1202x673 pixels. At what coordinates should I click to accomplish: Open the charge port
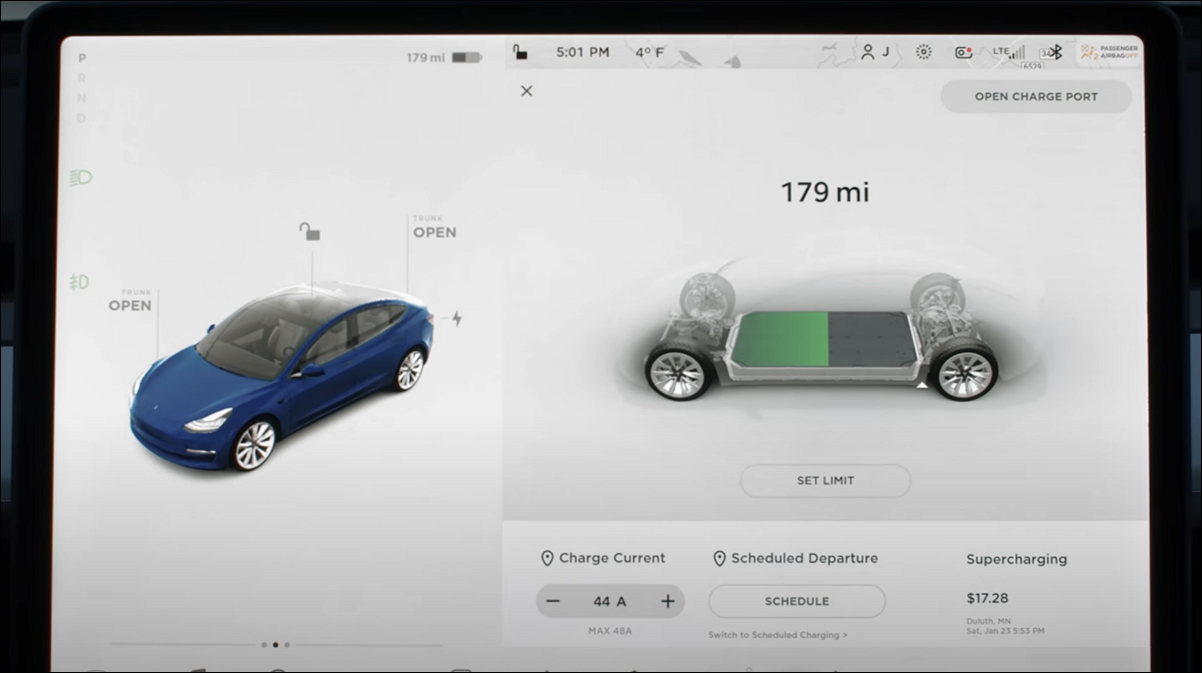coord(1036,97)
